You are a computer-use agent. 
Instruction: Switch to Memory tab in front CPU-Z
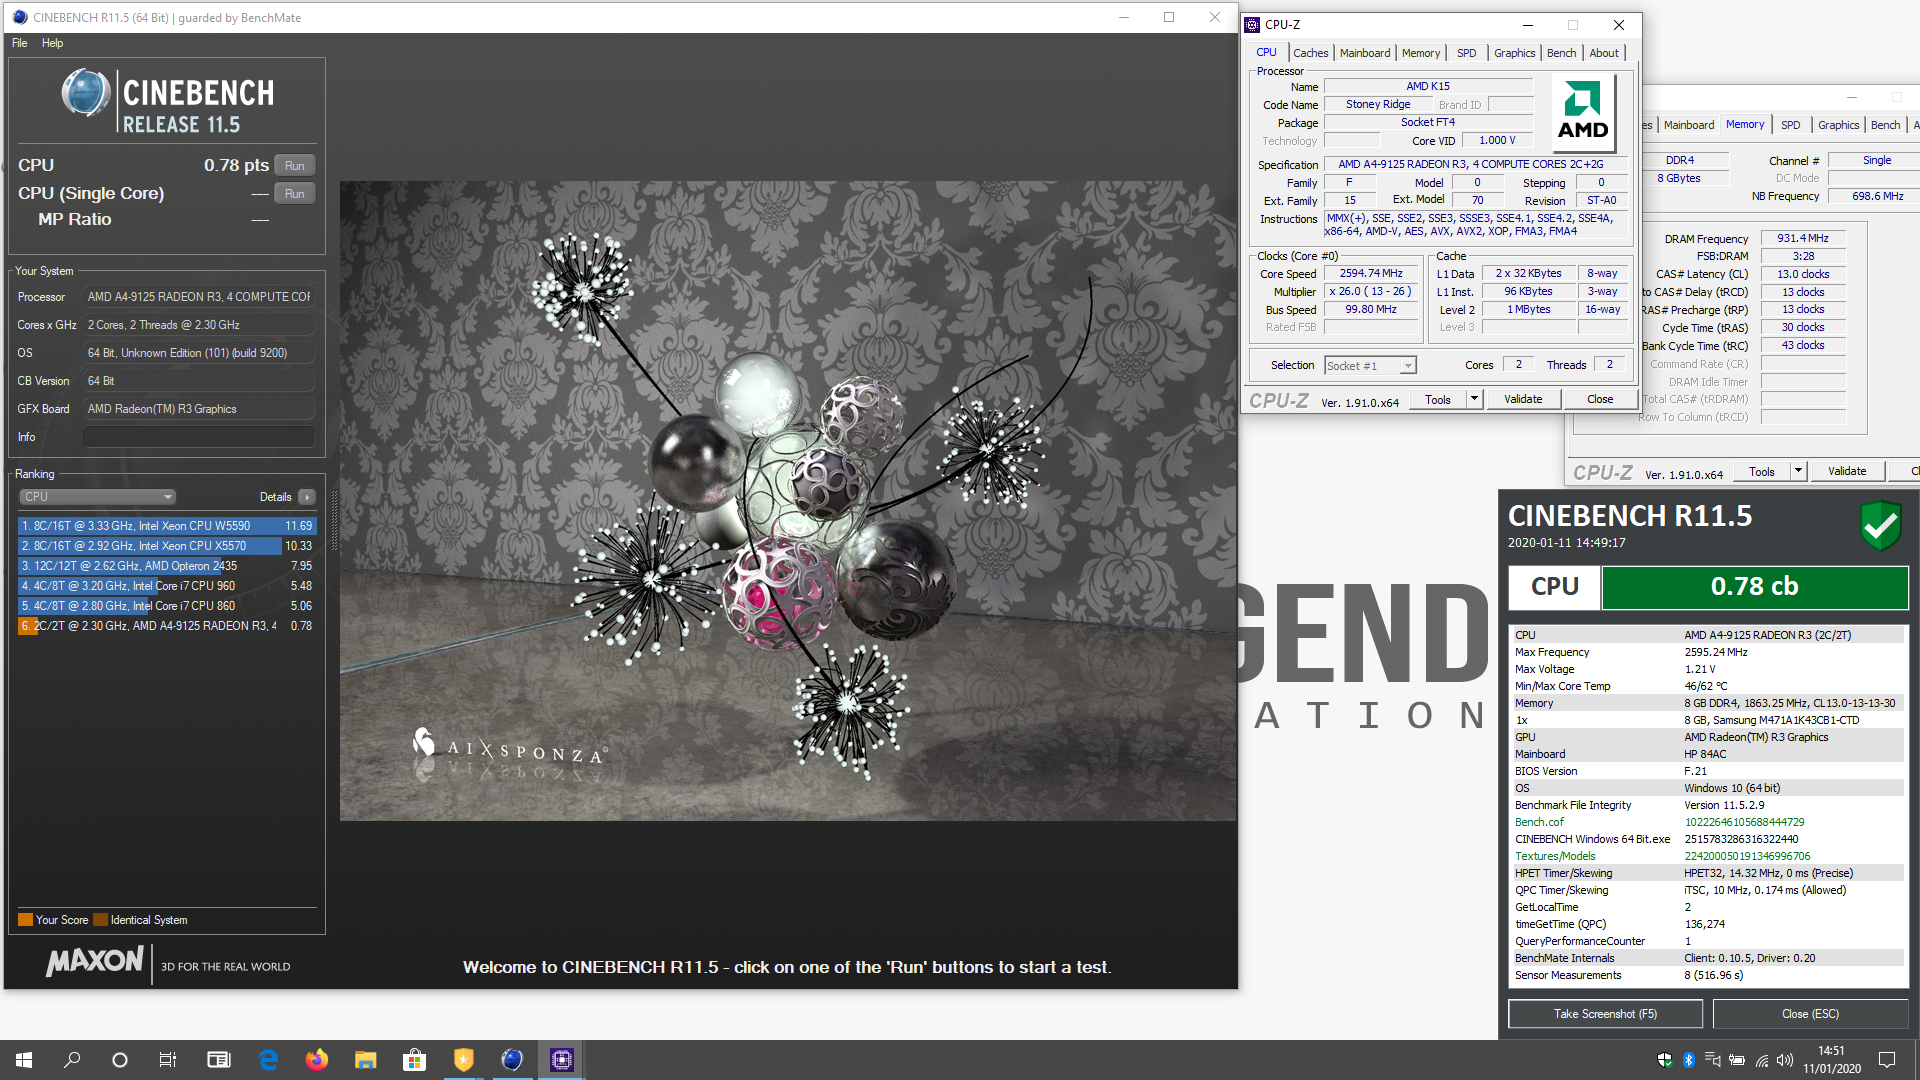(1421, 53)
